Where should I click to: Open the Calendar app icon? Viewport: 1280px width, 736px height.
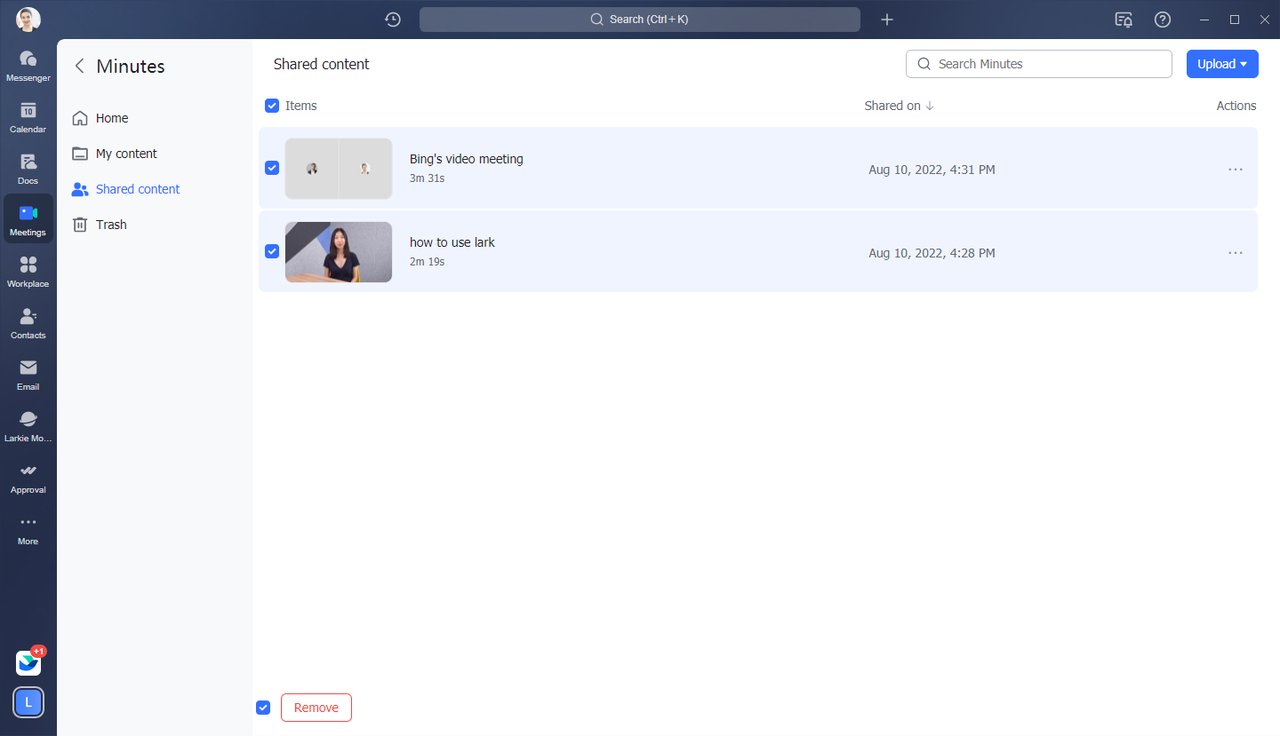click(28, 116)
